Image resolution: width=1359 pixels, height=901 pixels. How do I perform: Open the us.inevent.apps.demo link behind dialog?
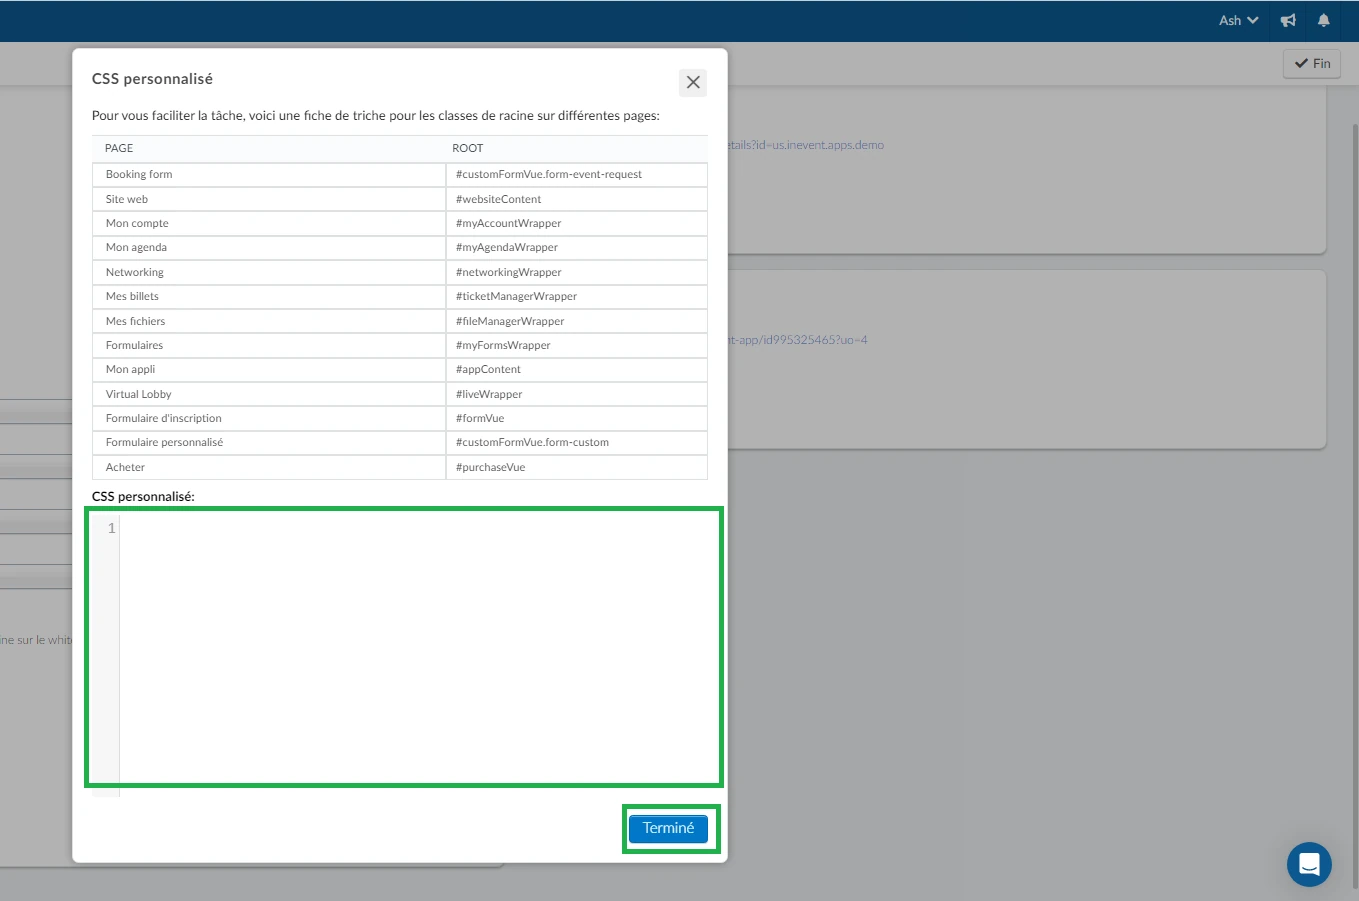point(806,145)
